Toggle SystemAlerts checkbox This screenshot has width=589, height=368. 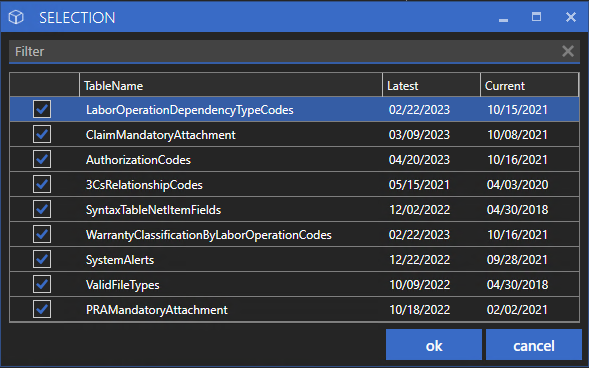coord(42,259)
